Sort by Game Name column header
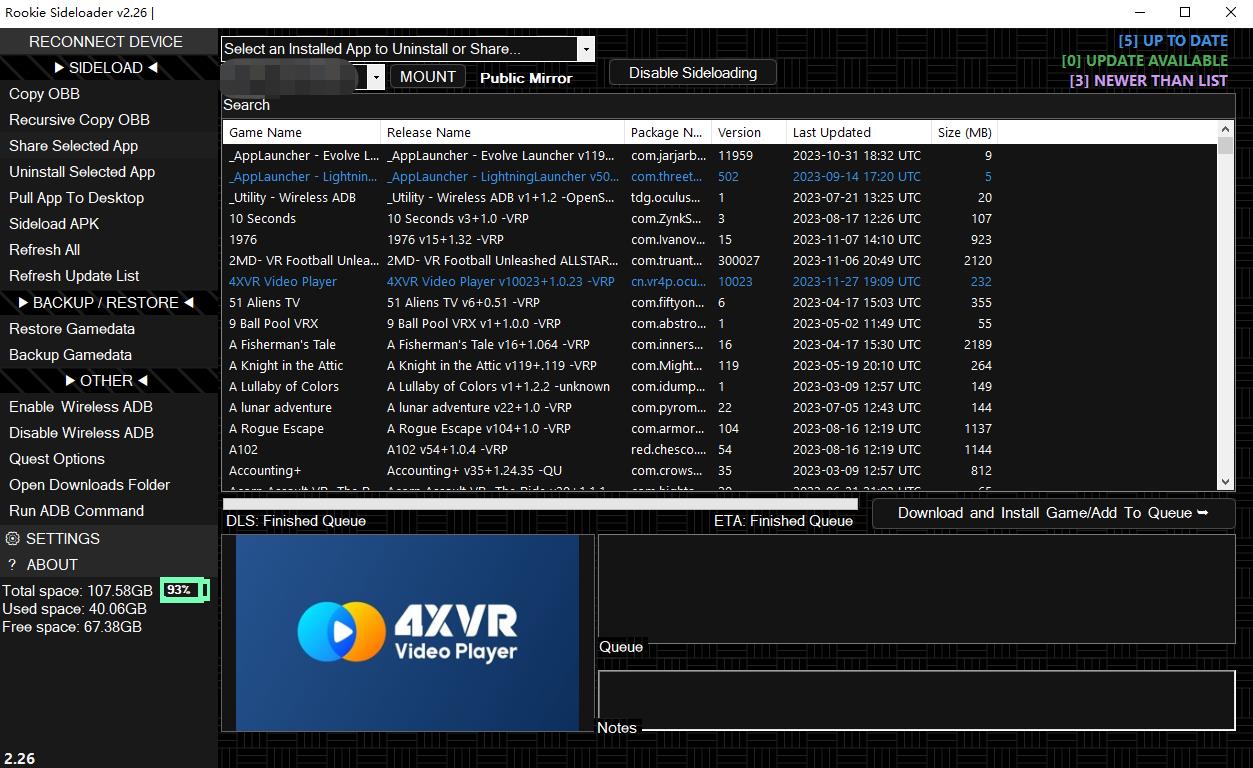The image size is (1253, 768). [301, 132]
